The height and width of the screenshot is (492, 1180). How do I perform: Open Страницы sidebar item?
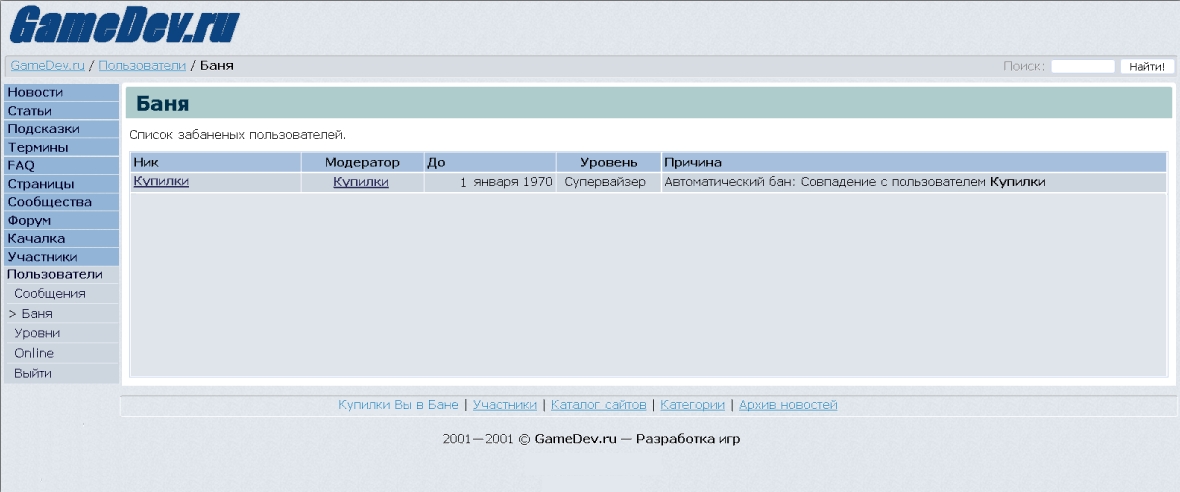click(x=62, y=184)
